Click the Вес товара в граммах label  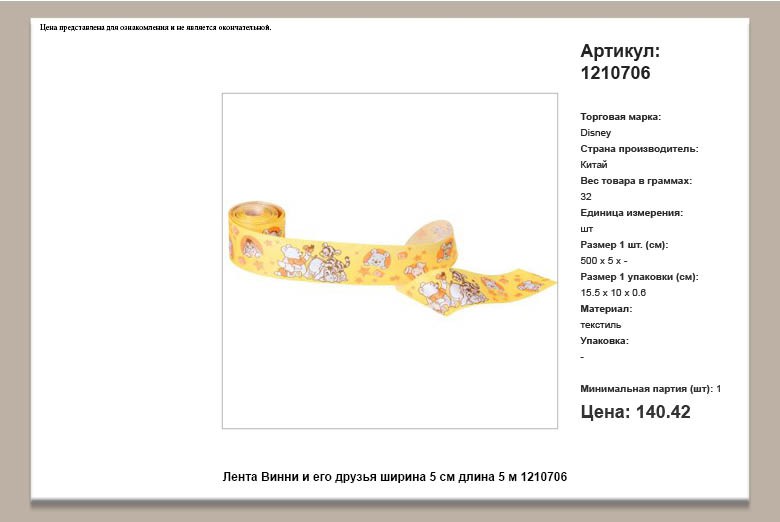click(636, 181)
